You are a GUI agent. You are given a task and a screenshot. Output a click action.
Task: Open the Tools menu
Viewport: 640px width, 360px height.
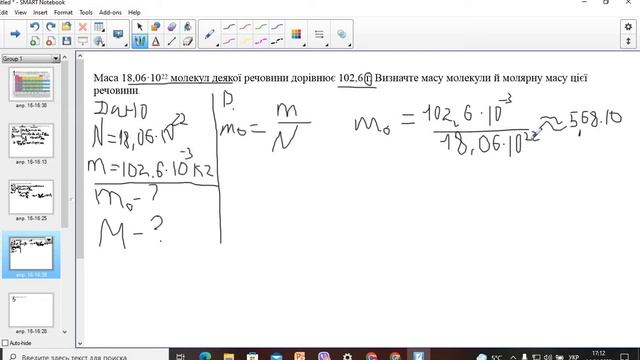coord(86,13)
